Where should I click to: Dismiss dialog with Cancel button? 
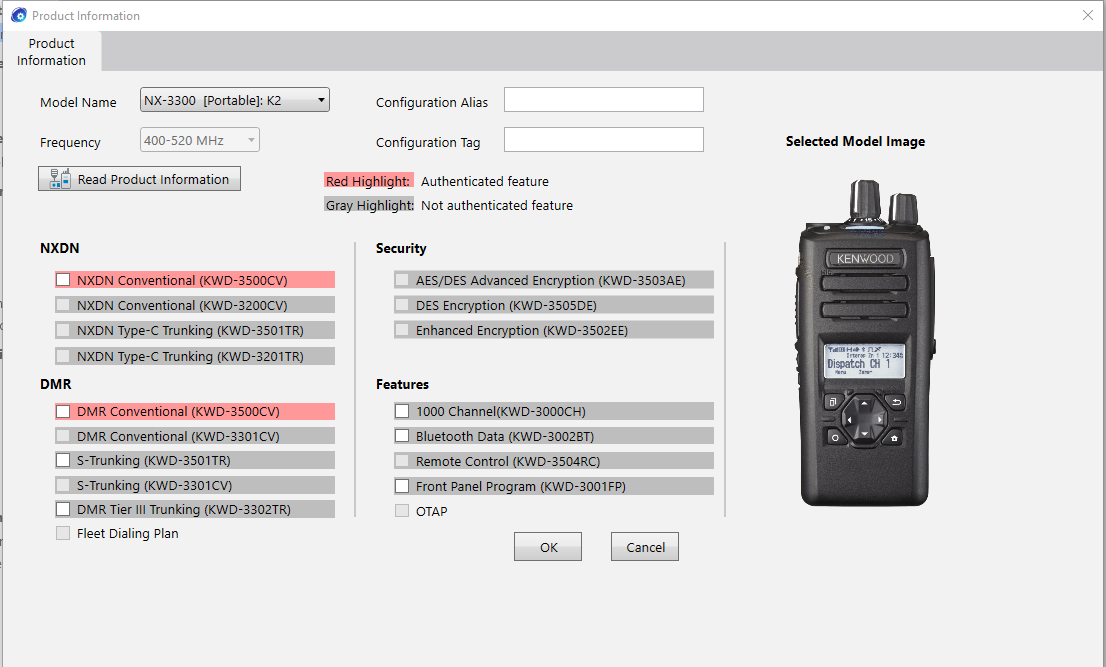pos(645,547)
